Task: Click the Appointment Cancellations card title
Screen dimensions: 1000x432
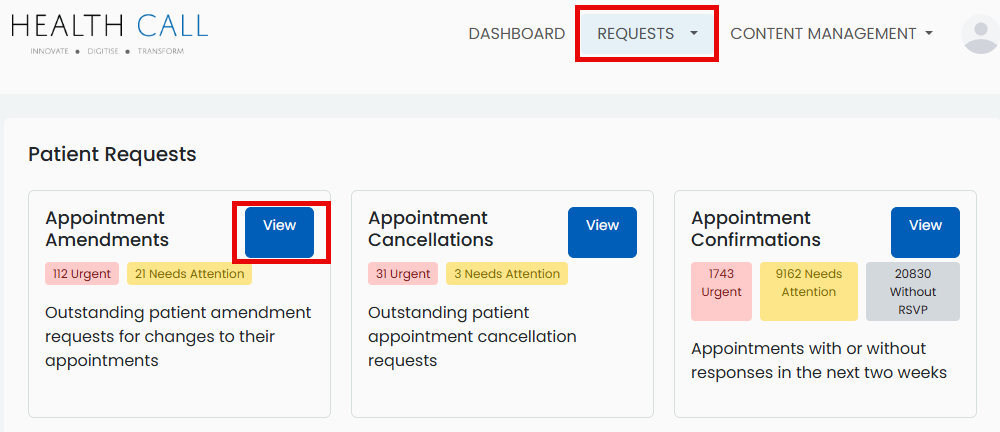Action: [430, 229]
